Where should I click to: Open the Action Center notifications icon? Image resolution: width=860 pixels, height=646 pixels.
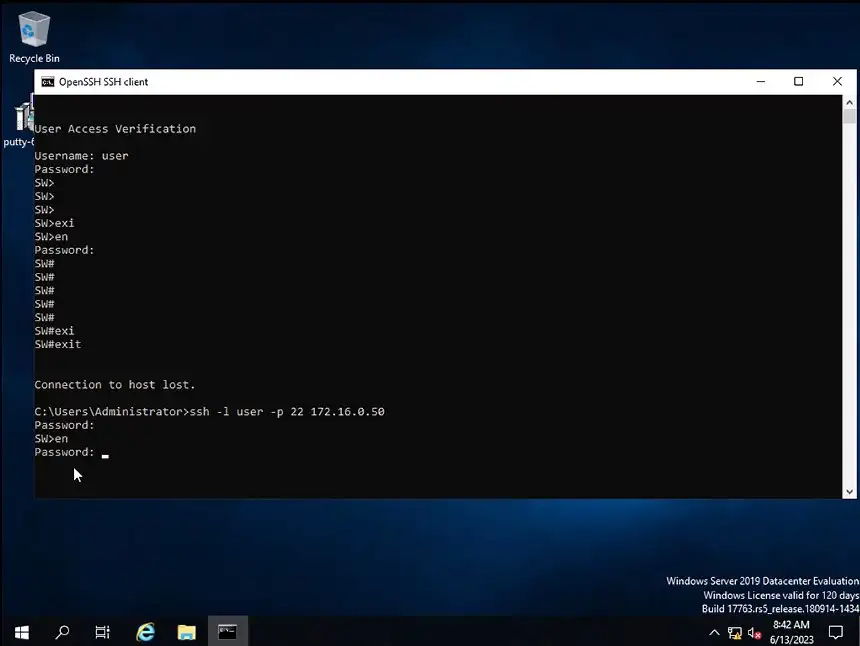coord(836,632)
